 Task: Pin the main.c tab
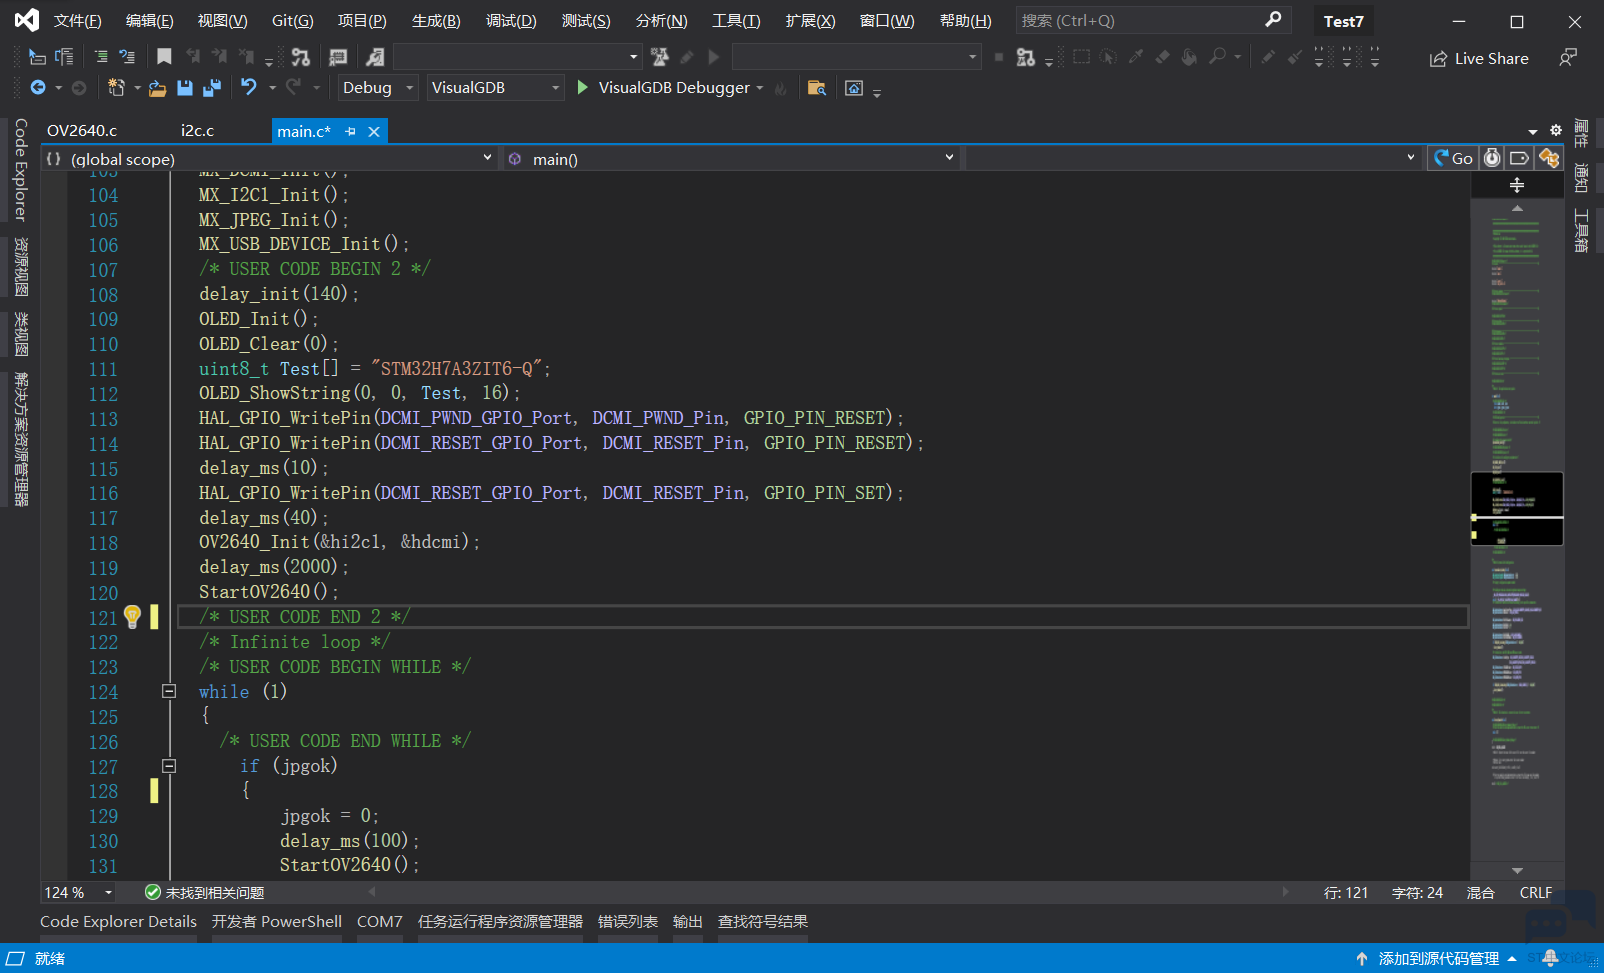click(x=350, y=131)
